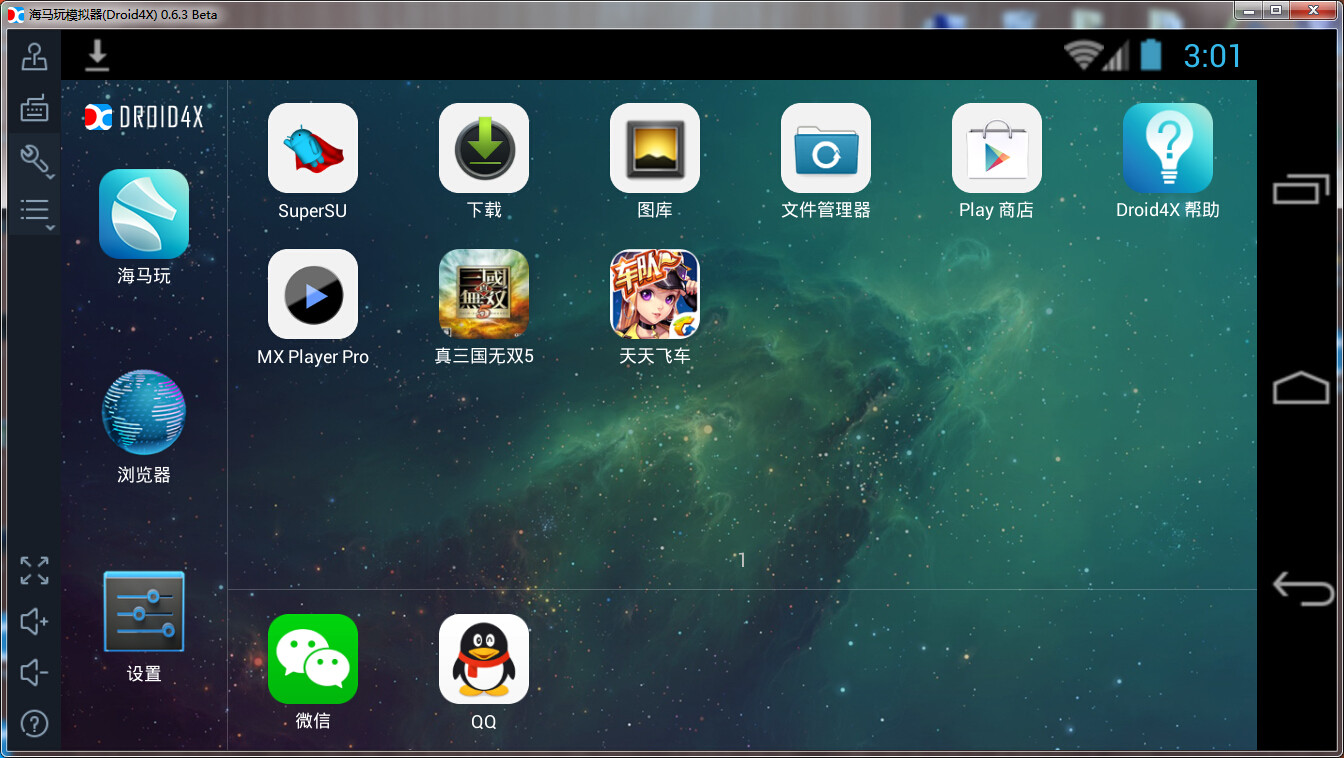1344x758 pixels.
Task: Click the Android recent apps button
Action: coord(1301,188)
